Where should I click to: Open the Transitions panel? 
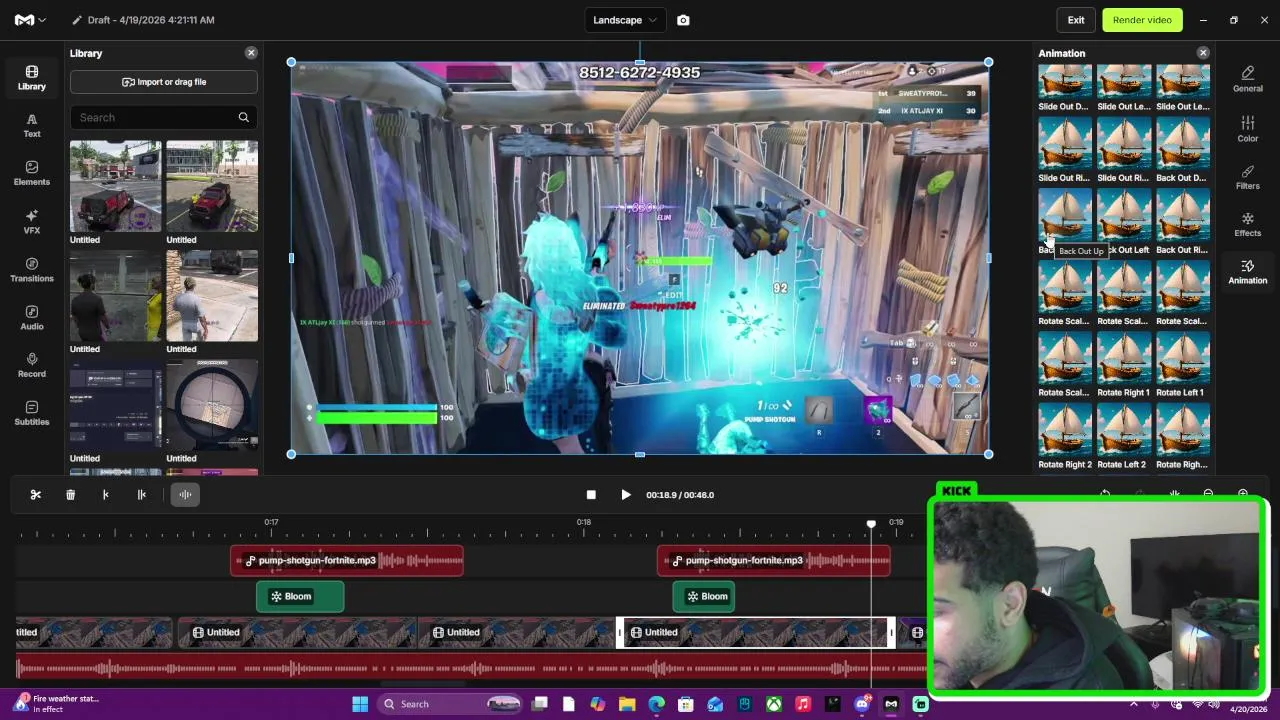point(31,269)
